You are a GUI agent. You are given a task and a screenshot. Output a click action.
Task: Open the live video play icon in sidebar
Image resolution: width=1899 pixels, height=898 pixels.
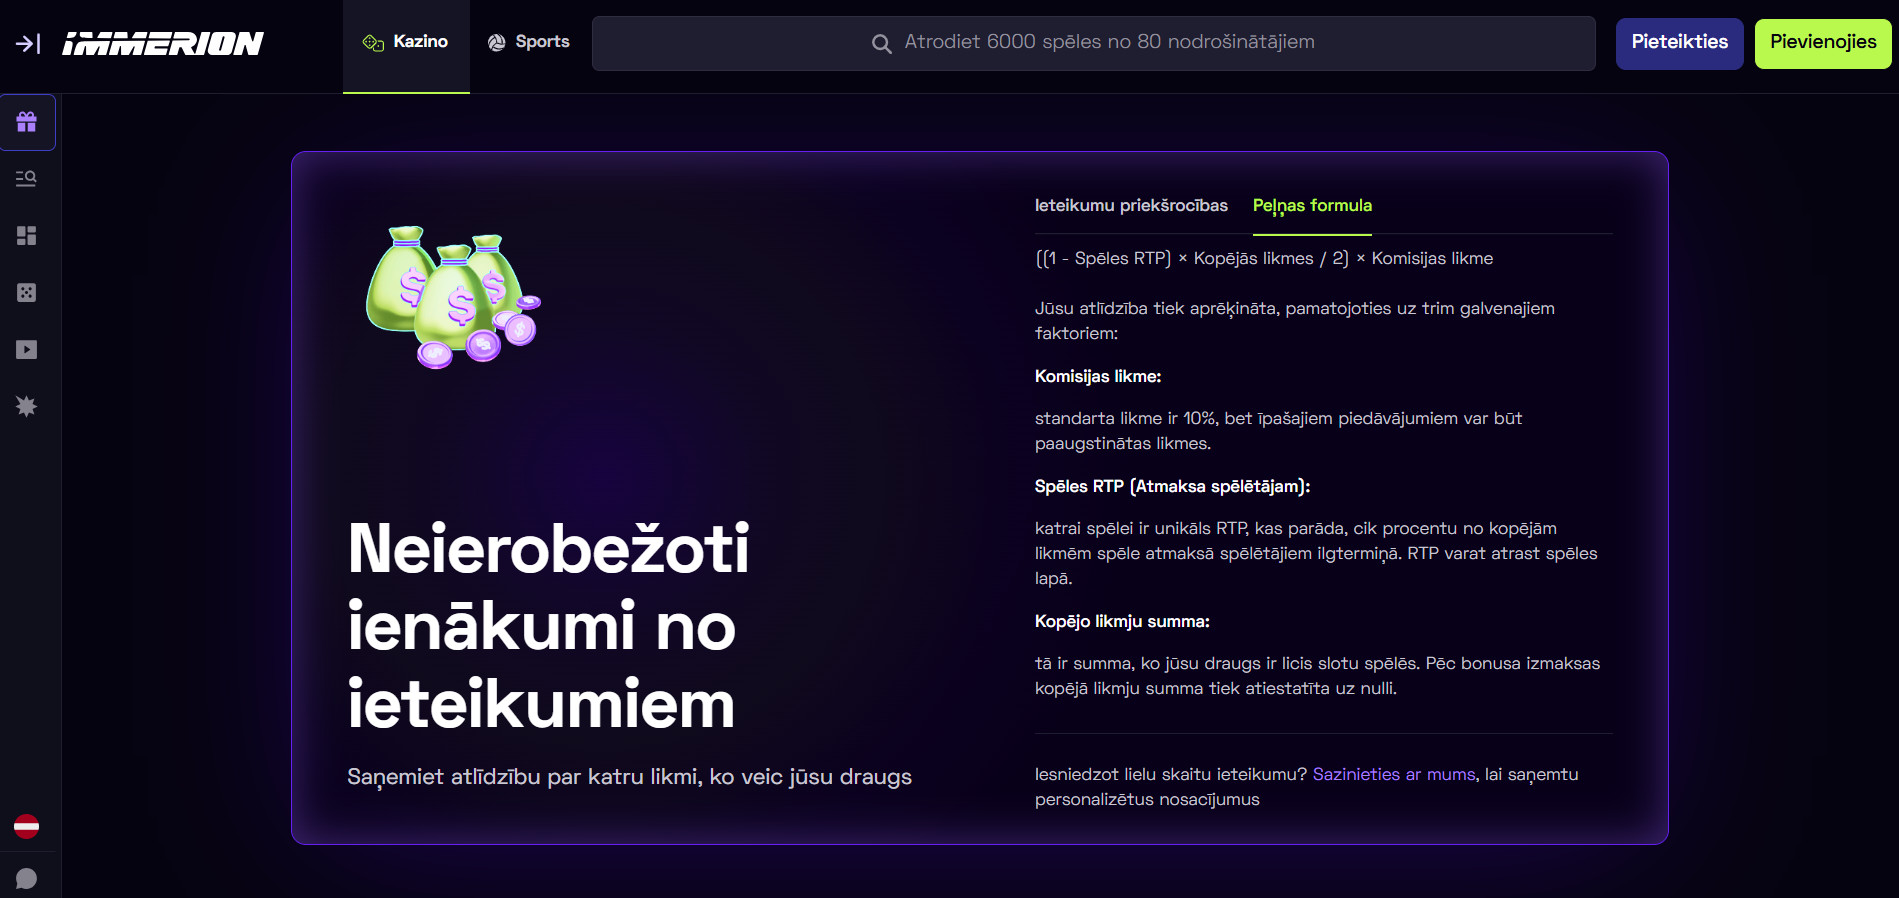pos(27,350)
